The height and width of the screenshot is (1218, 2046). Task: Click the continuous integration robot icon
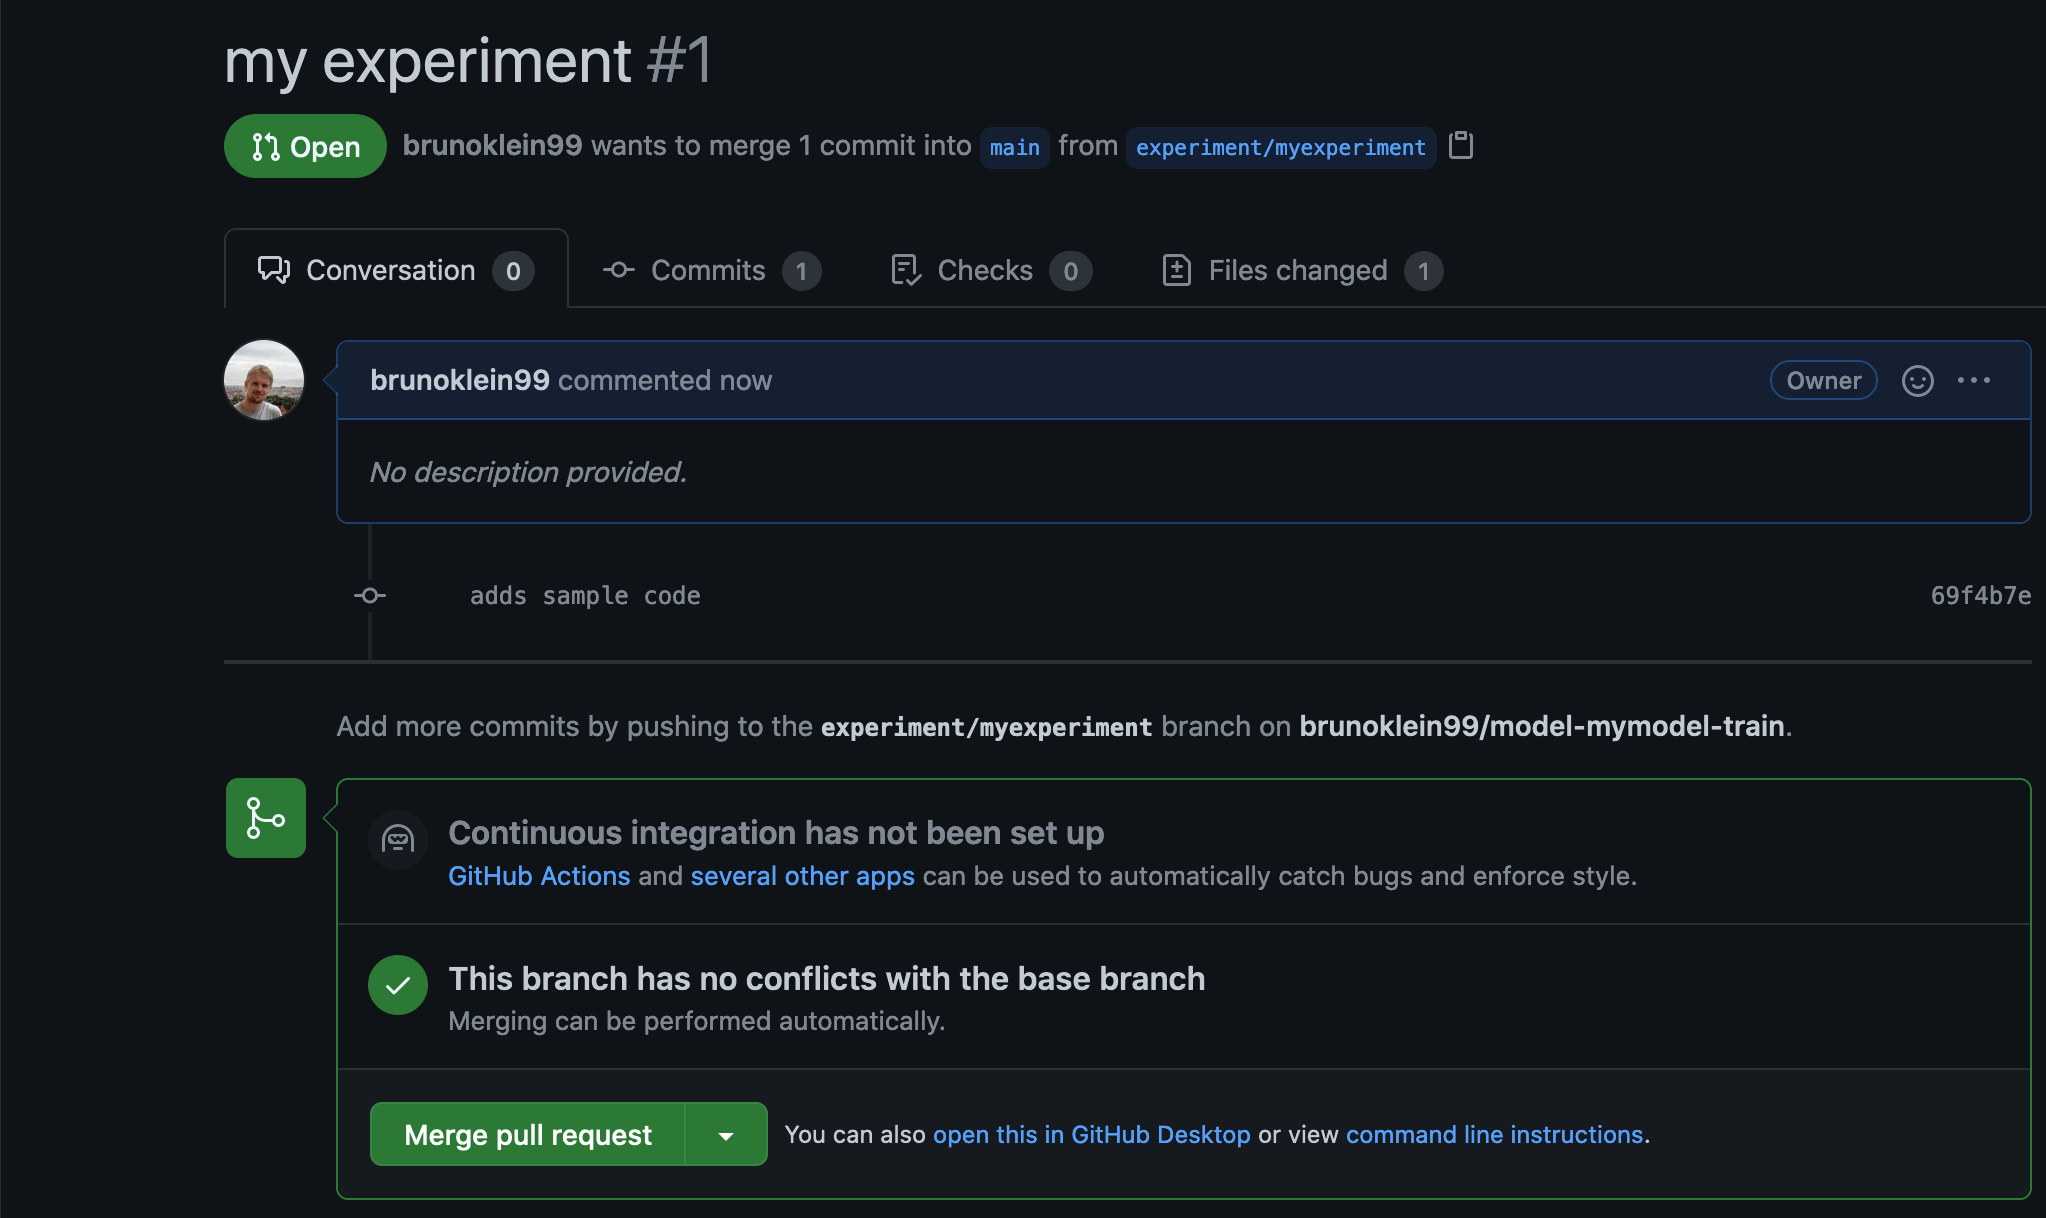(x=398, y=839)
